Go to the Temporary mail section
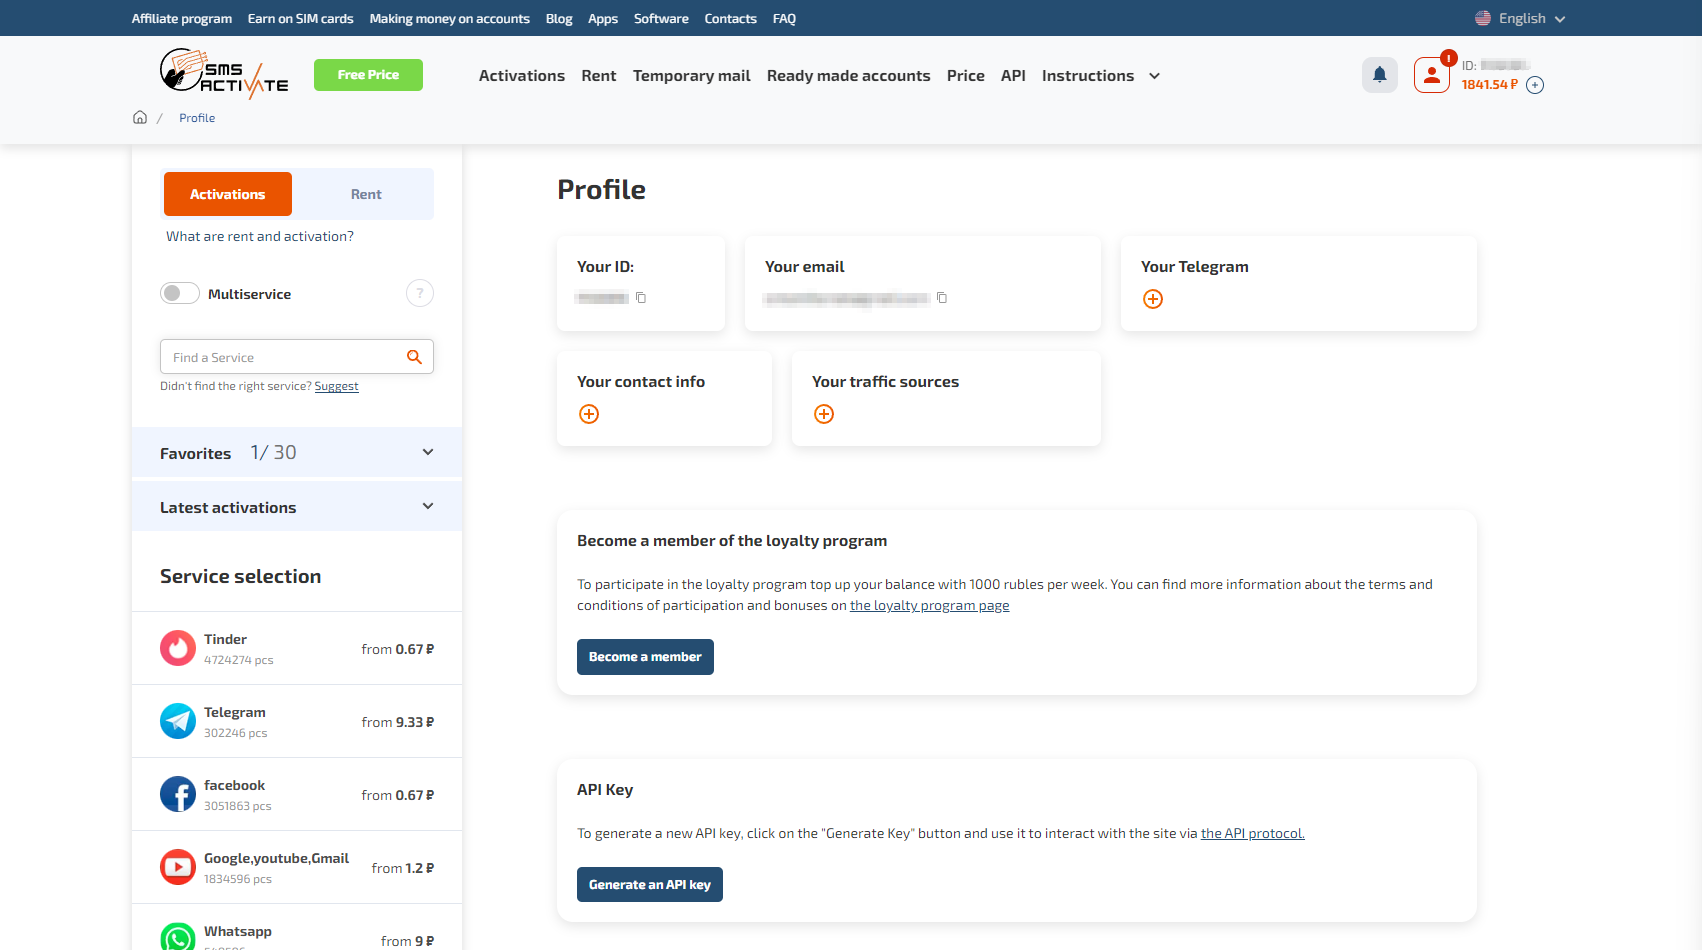 point(691,75)
